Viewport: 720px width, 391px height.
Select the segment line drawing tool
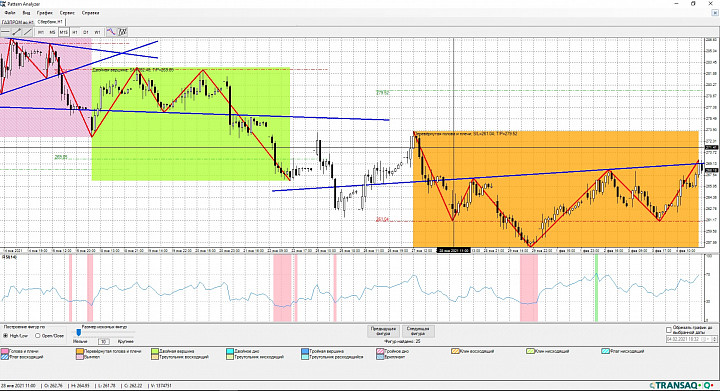tap(17, 32)
